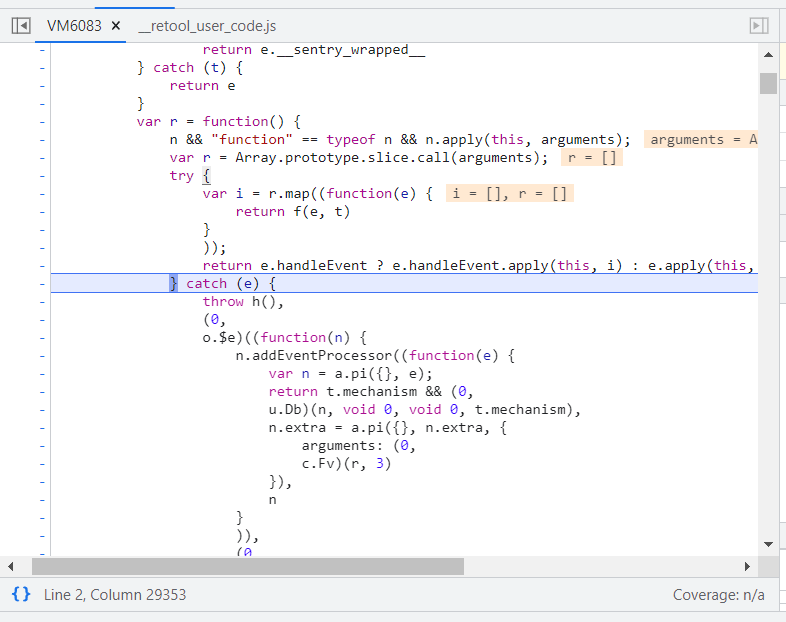Click 'return t.mechanism && (0,' line
Image resolution: width=786 pixels, height=622 pixels.
pyautogui.click(x=371, y=392)
